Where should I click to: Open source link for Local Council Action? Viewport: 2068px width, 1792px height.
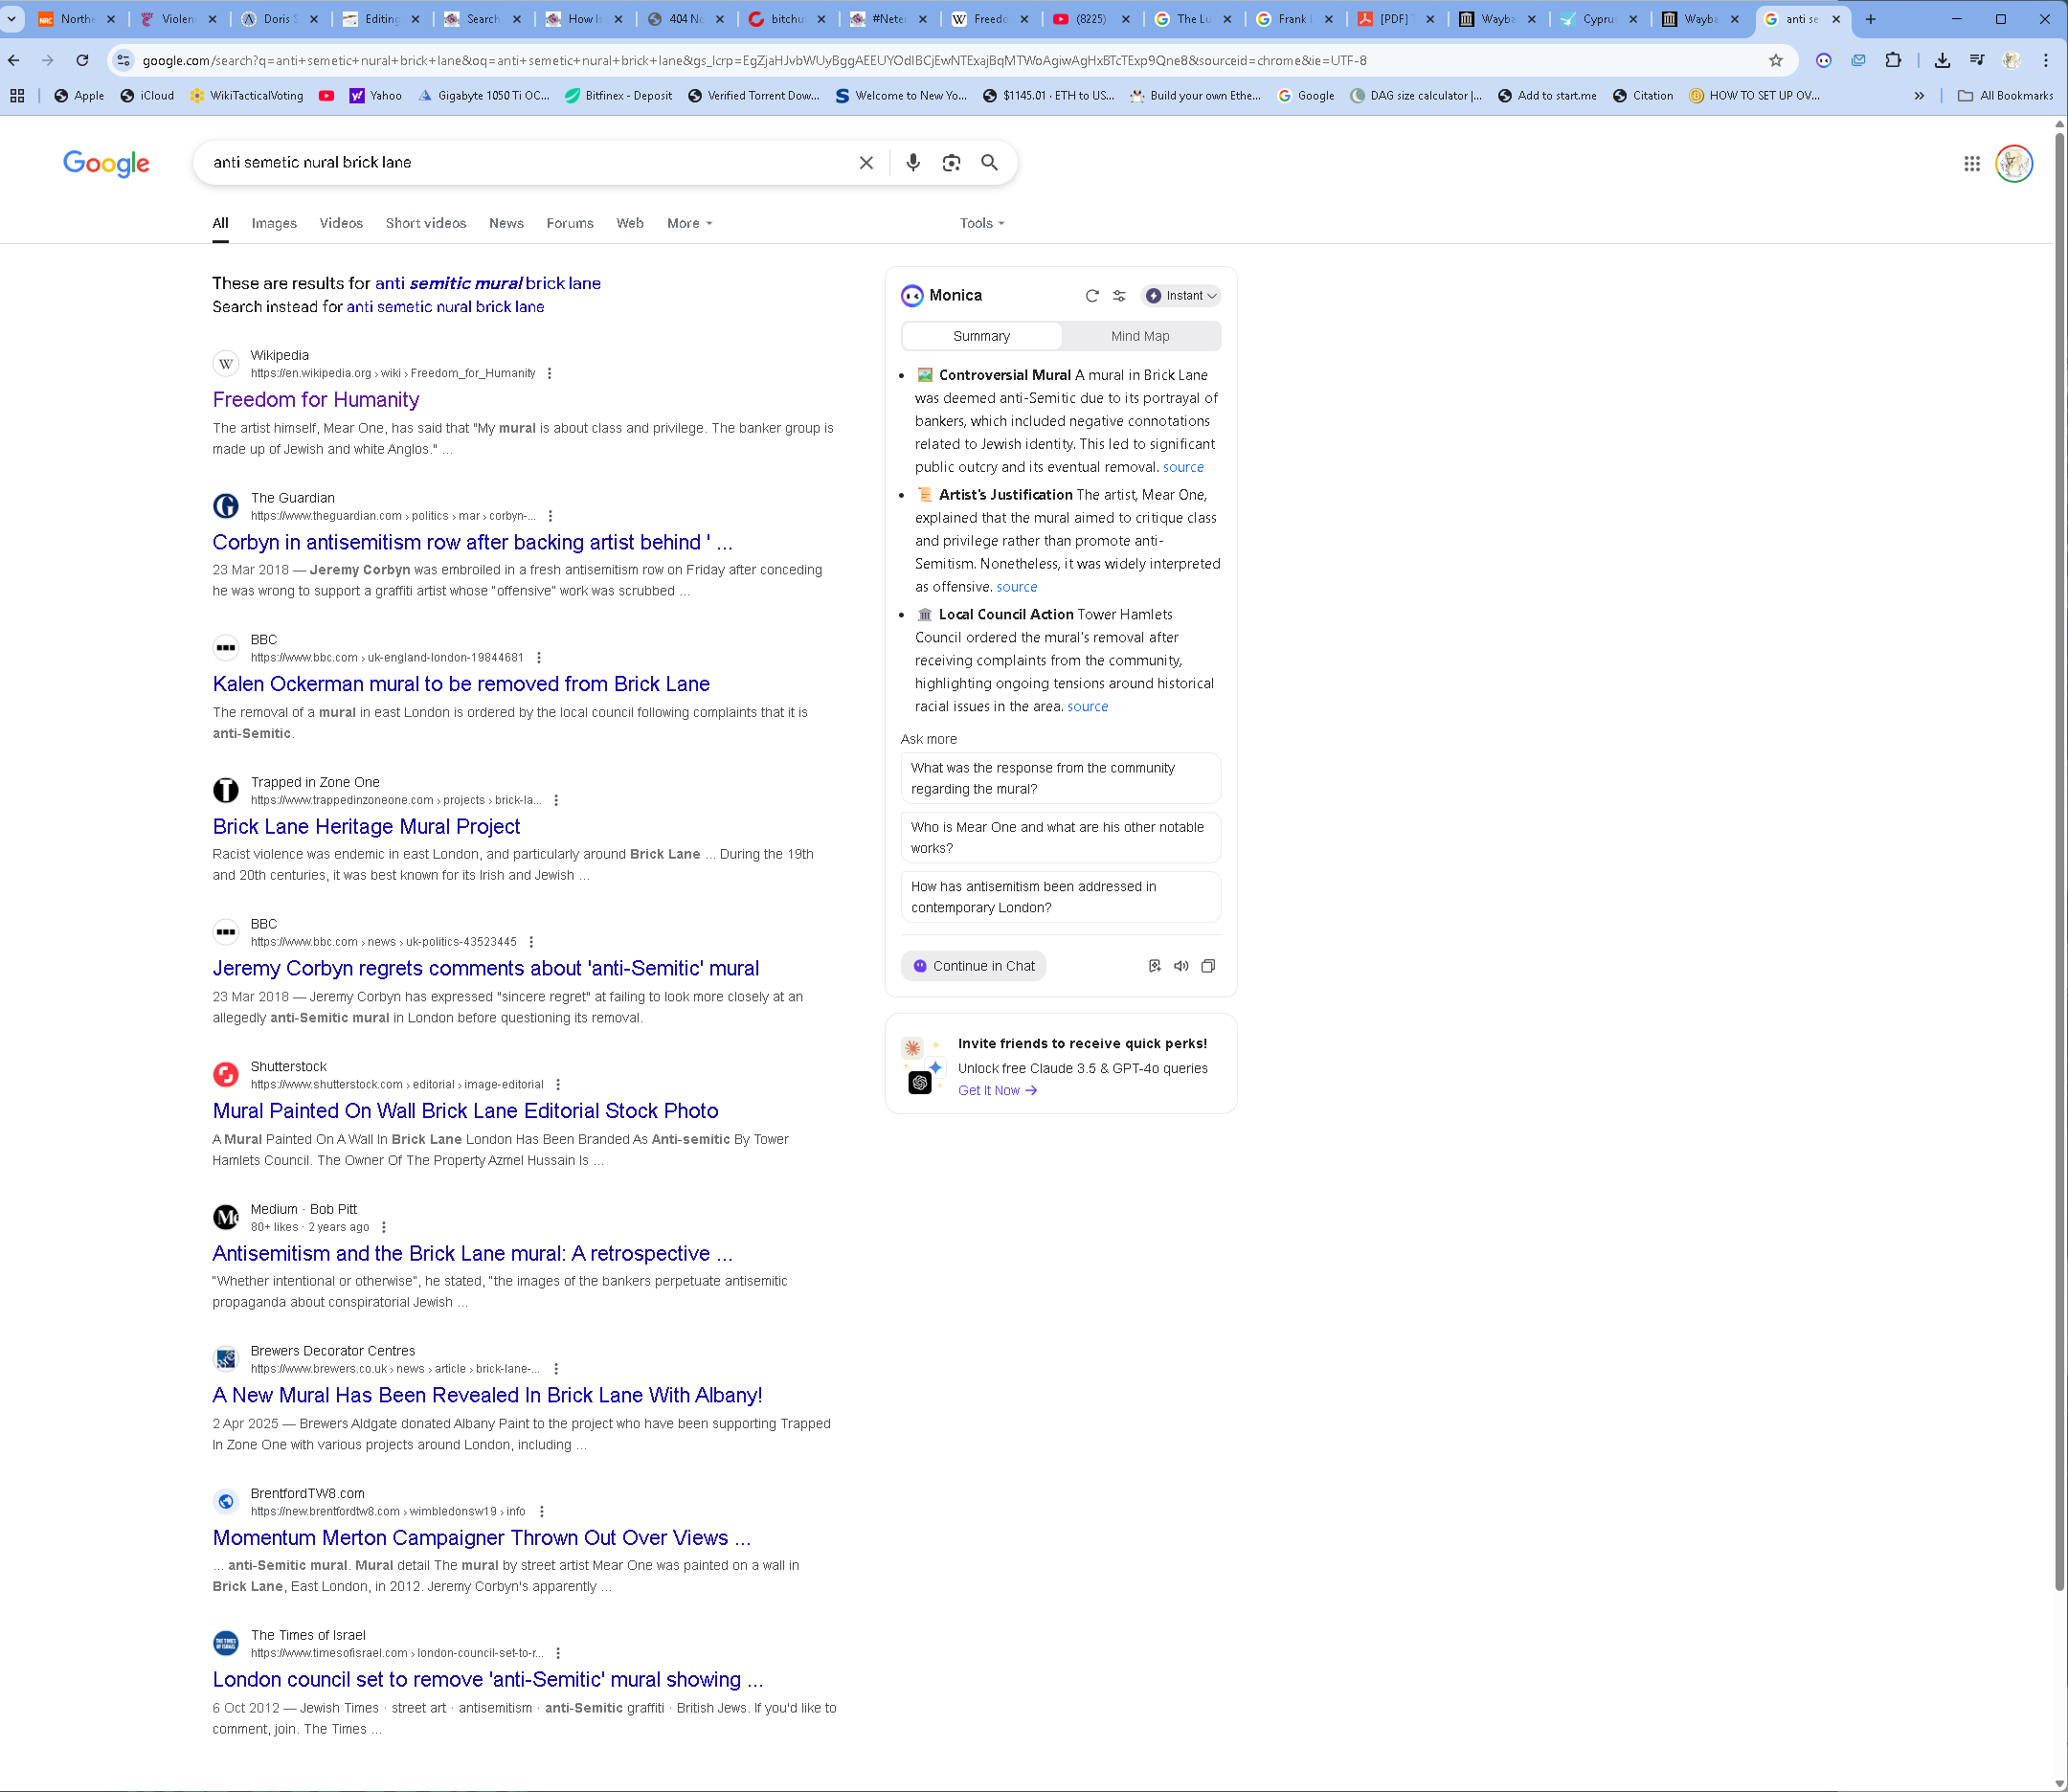(x=1087, y=707)
